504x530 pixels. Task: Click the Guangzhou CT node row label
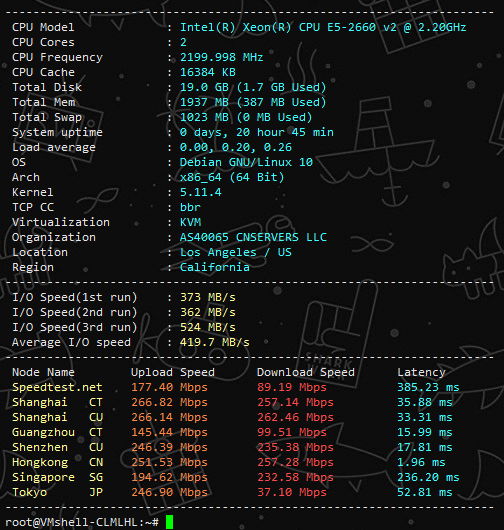(57, 432)
